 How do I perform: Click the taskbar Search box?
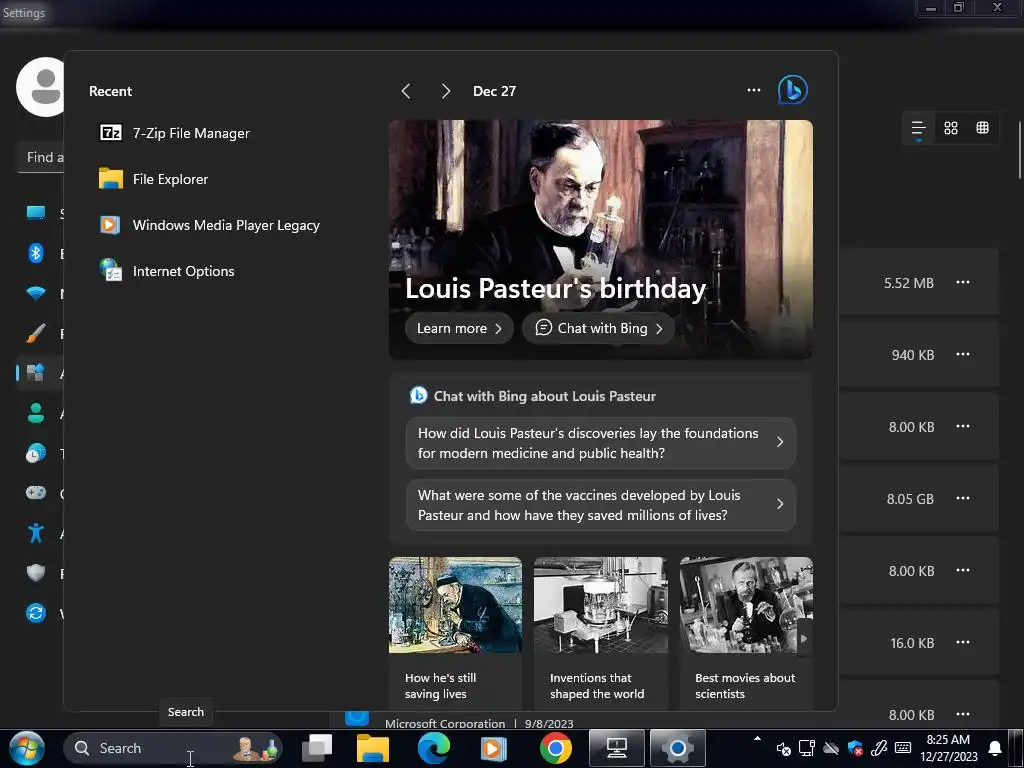coord(173,748)
